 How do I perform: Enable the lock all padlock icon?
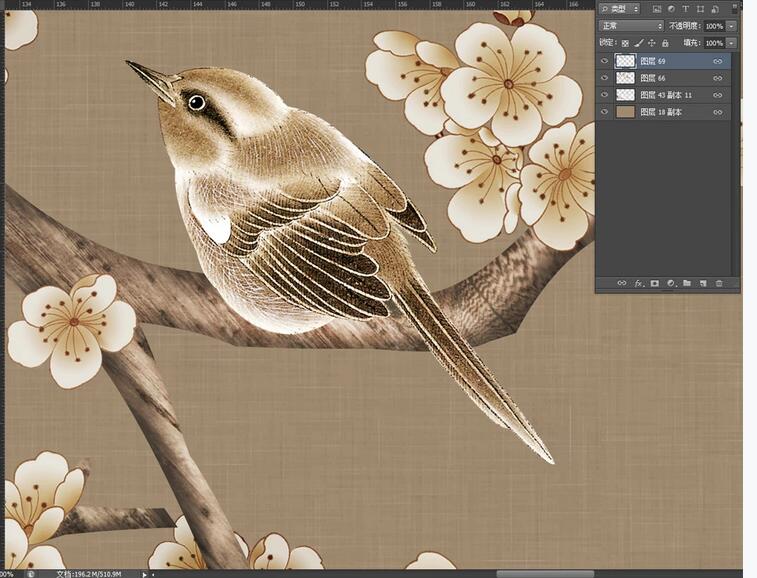(666, 43)
